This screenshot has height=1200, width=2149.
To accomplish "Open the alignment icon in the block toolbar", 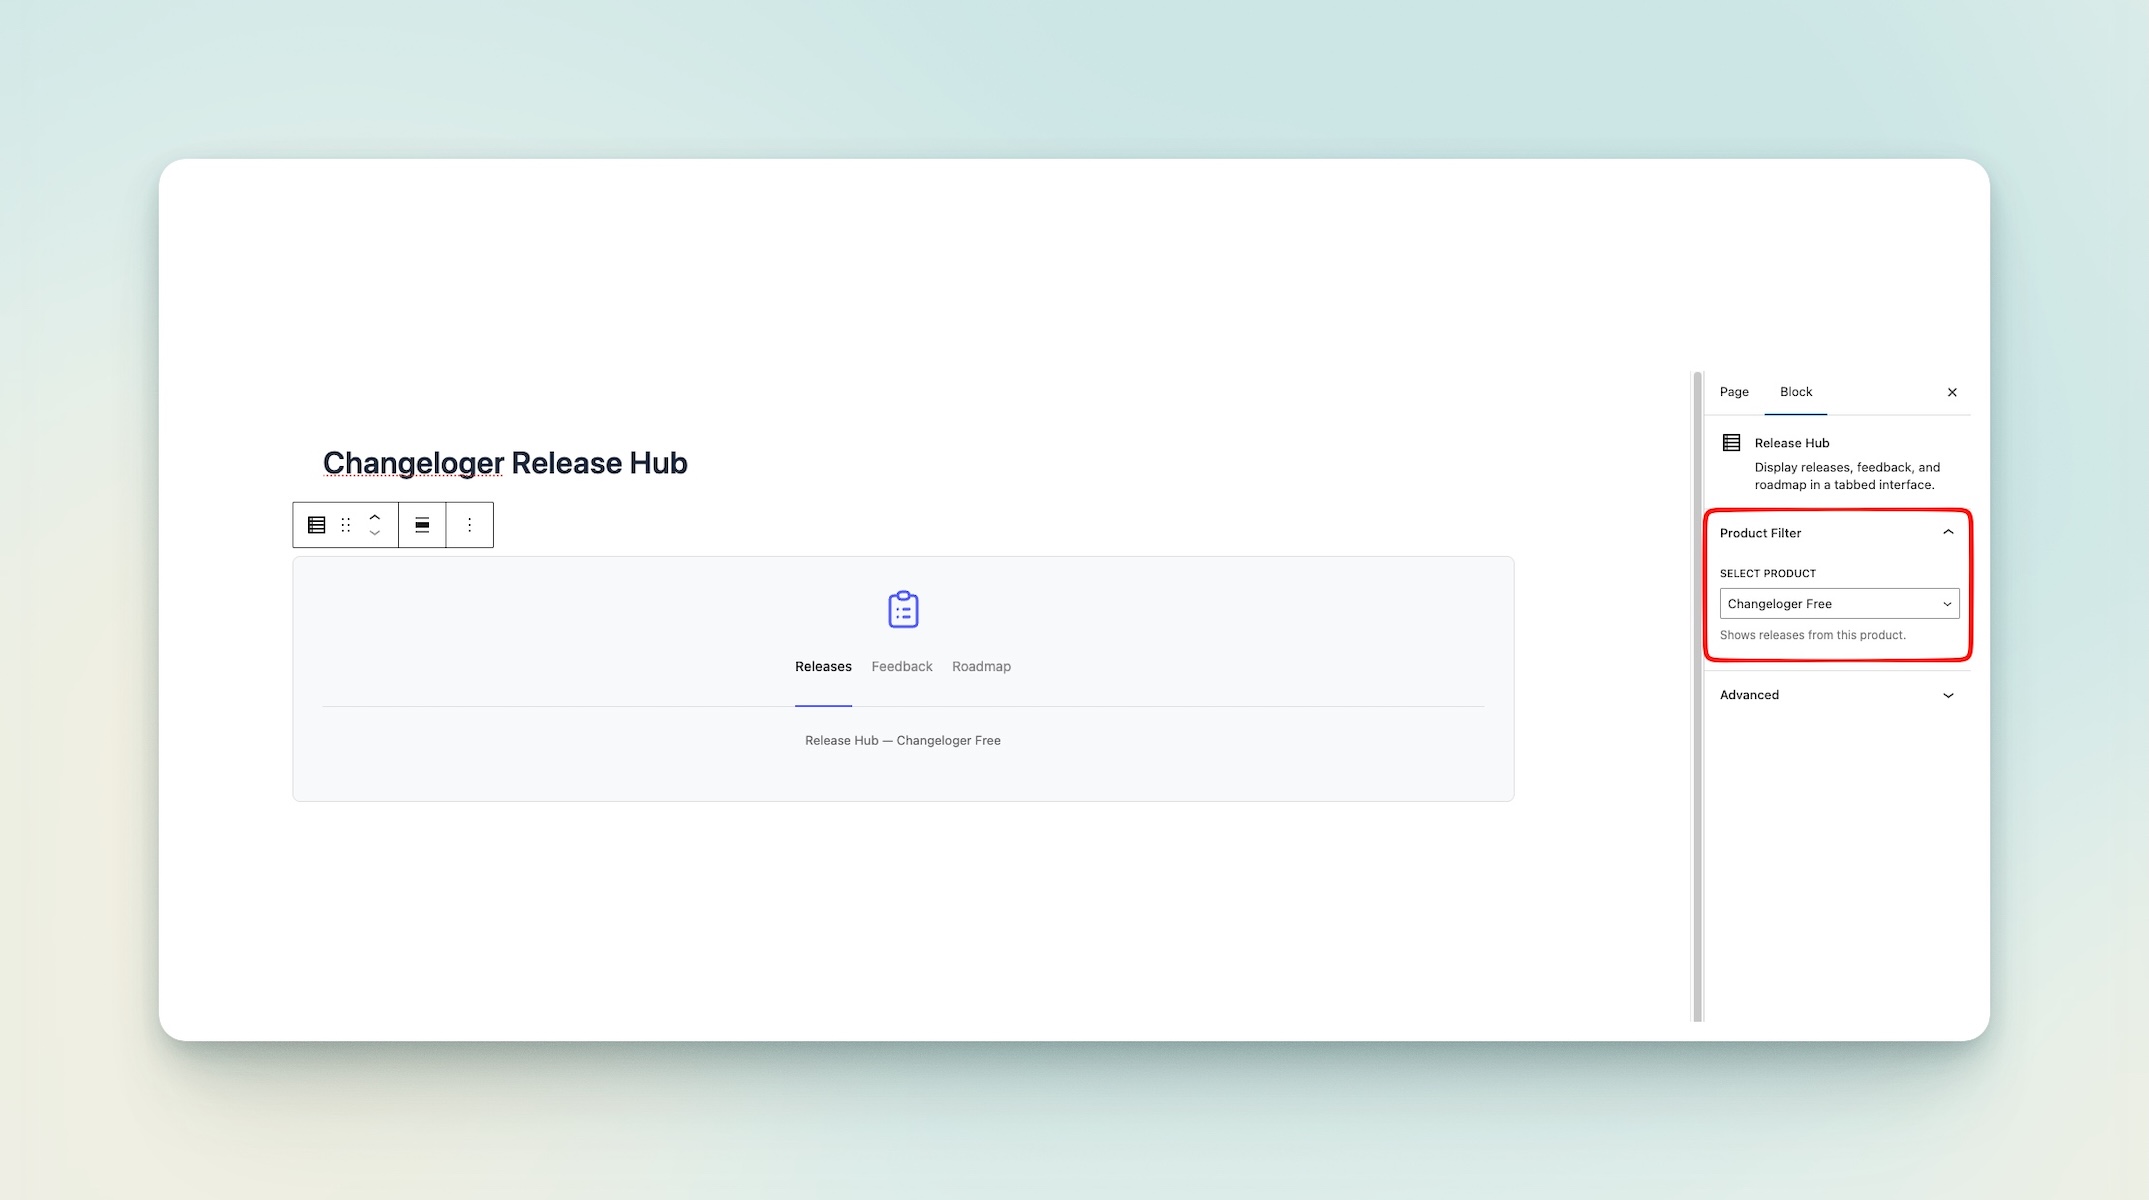I will [x=422, y=524].
